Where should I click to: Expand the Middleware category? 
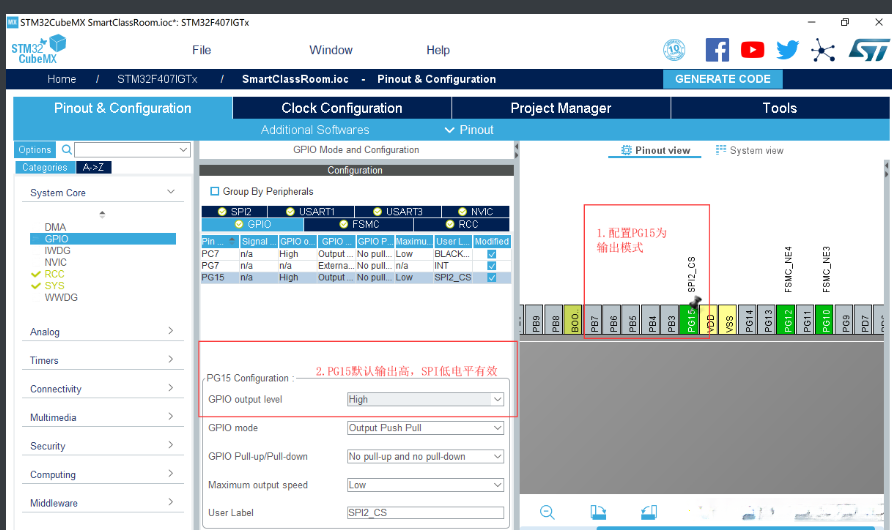click(x=171, y=502)
